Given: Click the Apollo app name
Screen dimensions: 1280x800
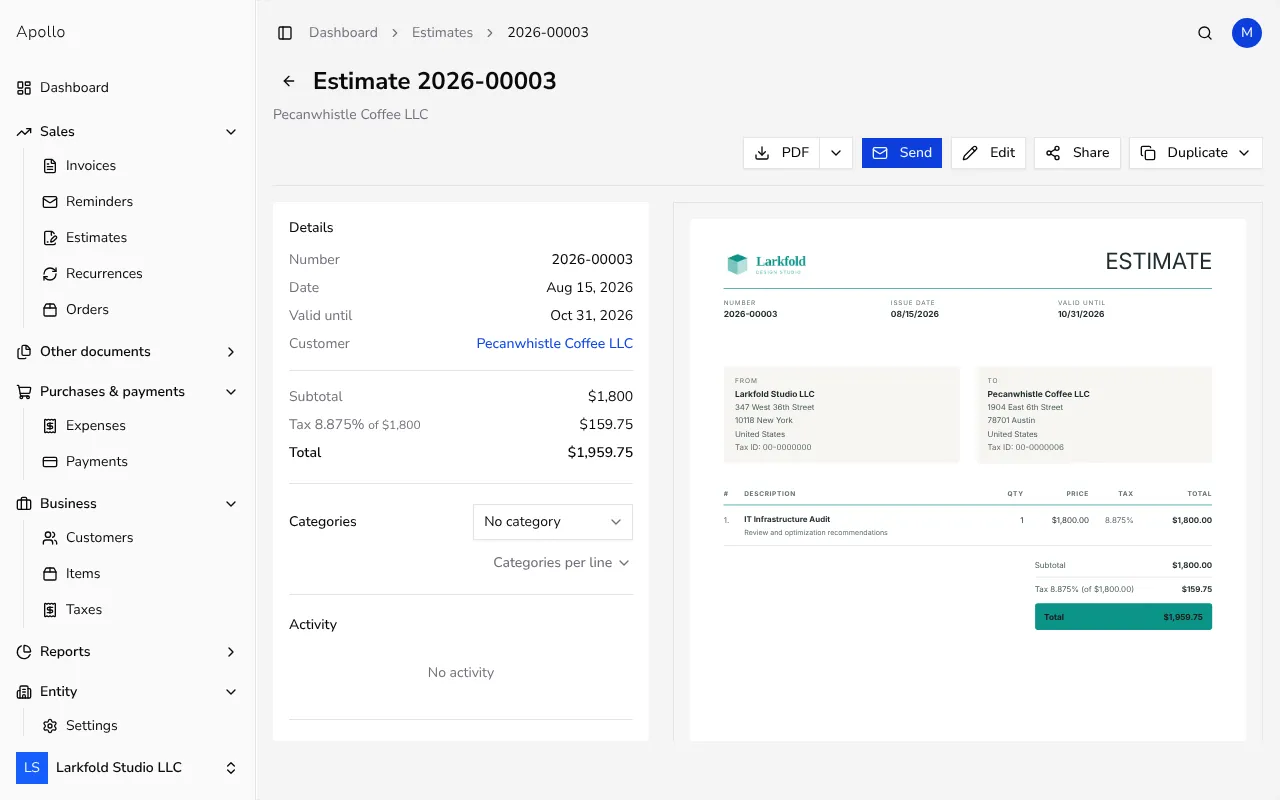Looking at the screenshot, I should click(x=41, y=32).
